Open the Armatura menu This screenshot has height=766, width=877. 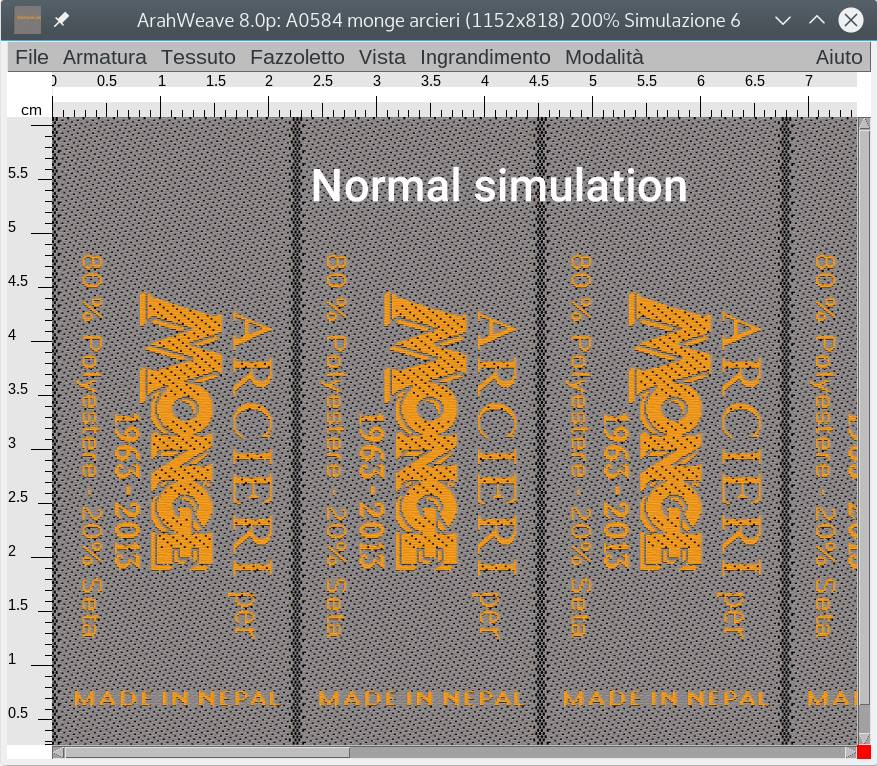click(x=105, y=57)
